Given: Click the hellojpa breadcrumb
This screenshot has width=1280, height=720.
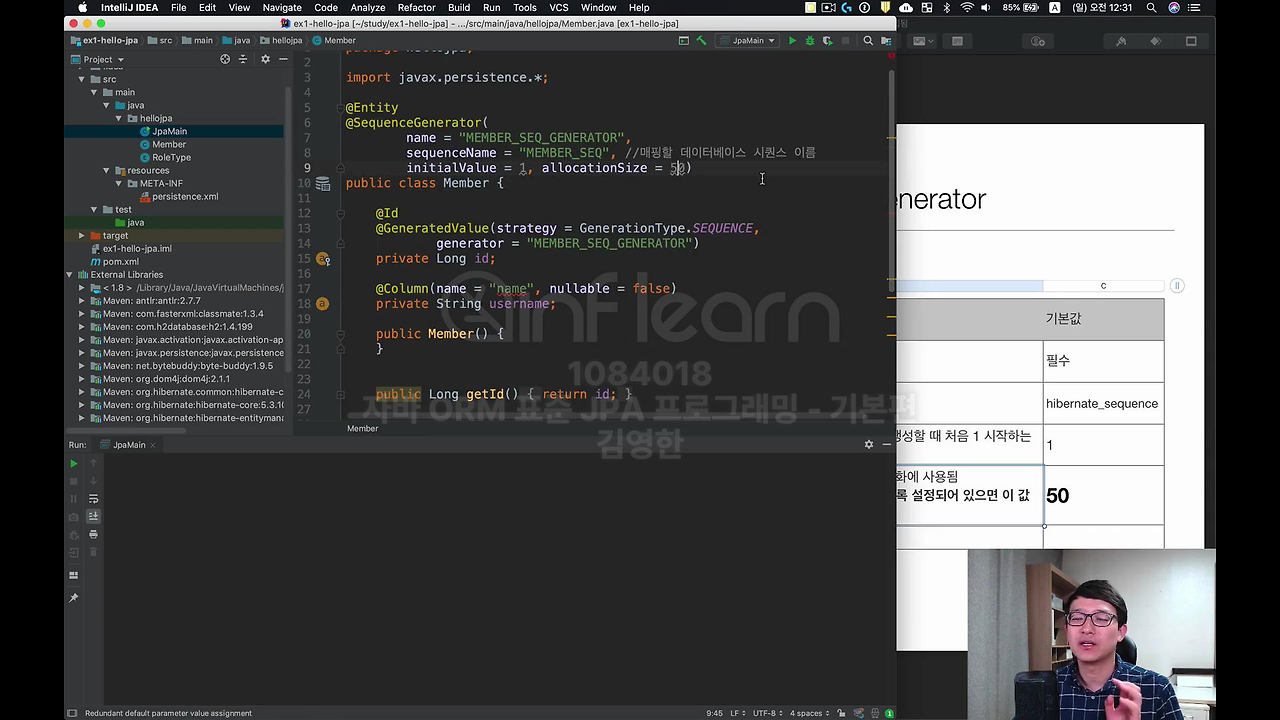Looking at the screenshot, I should (x=280, y=41).
